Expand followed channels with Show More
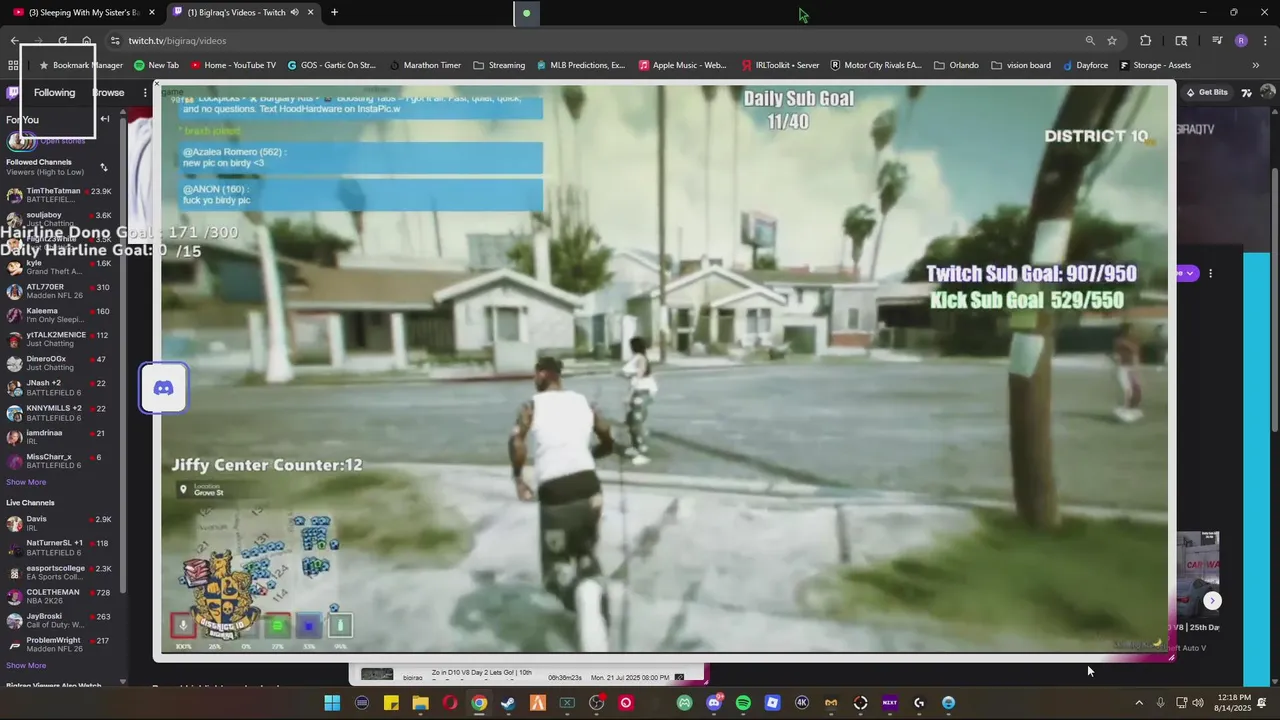The height and width of the screenshot is (720, 1280). (x=26, y=482)
